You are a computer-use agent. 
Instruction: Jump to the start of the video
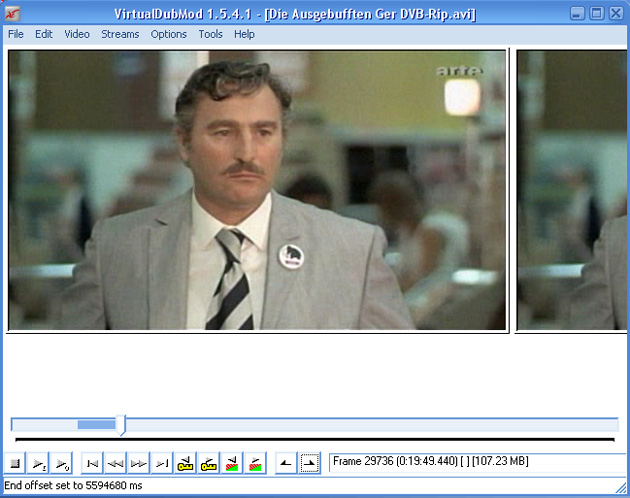click(x=92, y=463)
